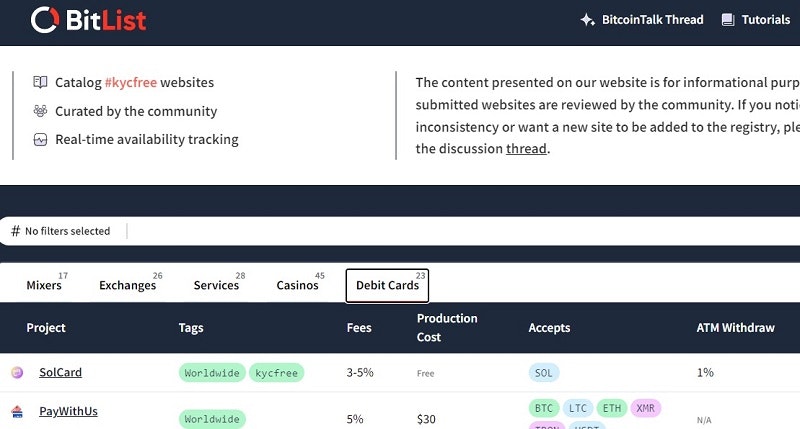Click the #kycfree hashtag text
Screen dimensions: 800x429
131,83
